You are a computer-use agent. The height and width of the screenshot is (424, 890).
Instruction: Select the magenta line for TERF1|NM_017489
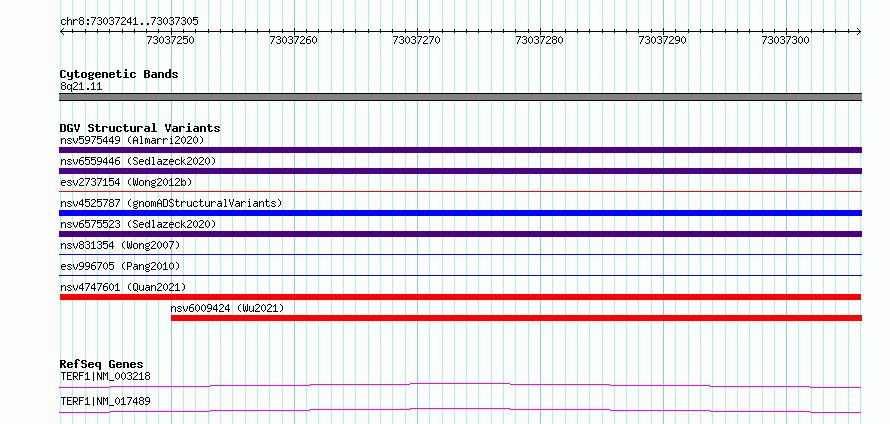click(x=460, y=410)
